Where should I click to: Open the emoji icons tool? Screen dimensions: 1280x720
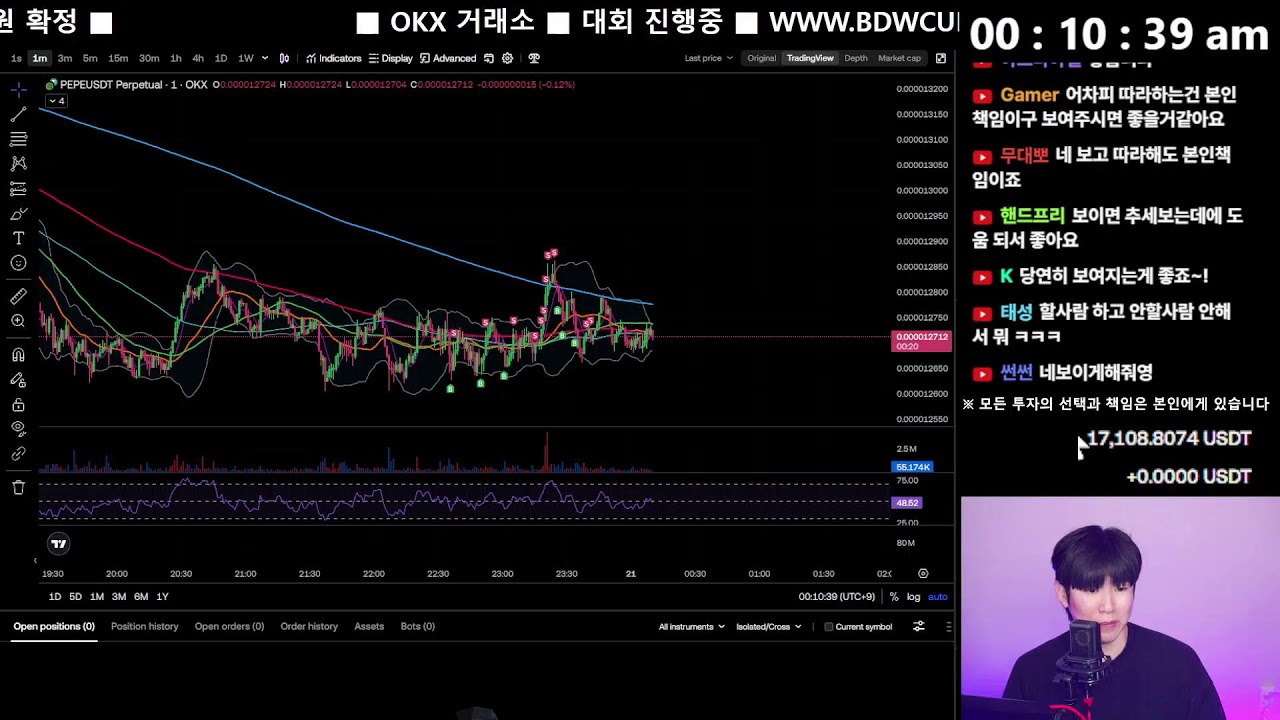point(18,263)
